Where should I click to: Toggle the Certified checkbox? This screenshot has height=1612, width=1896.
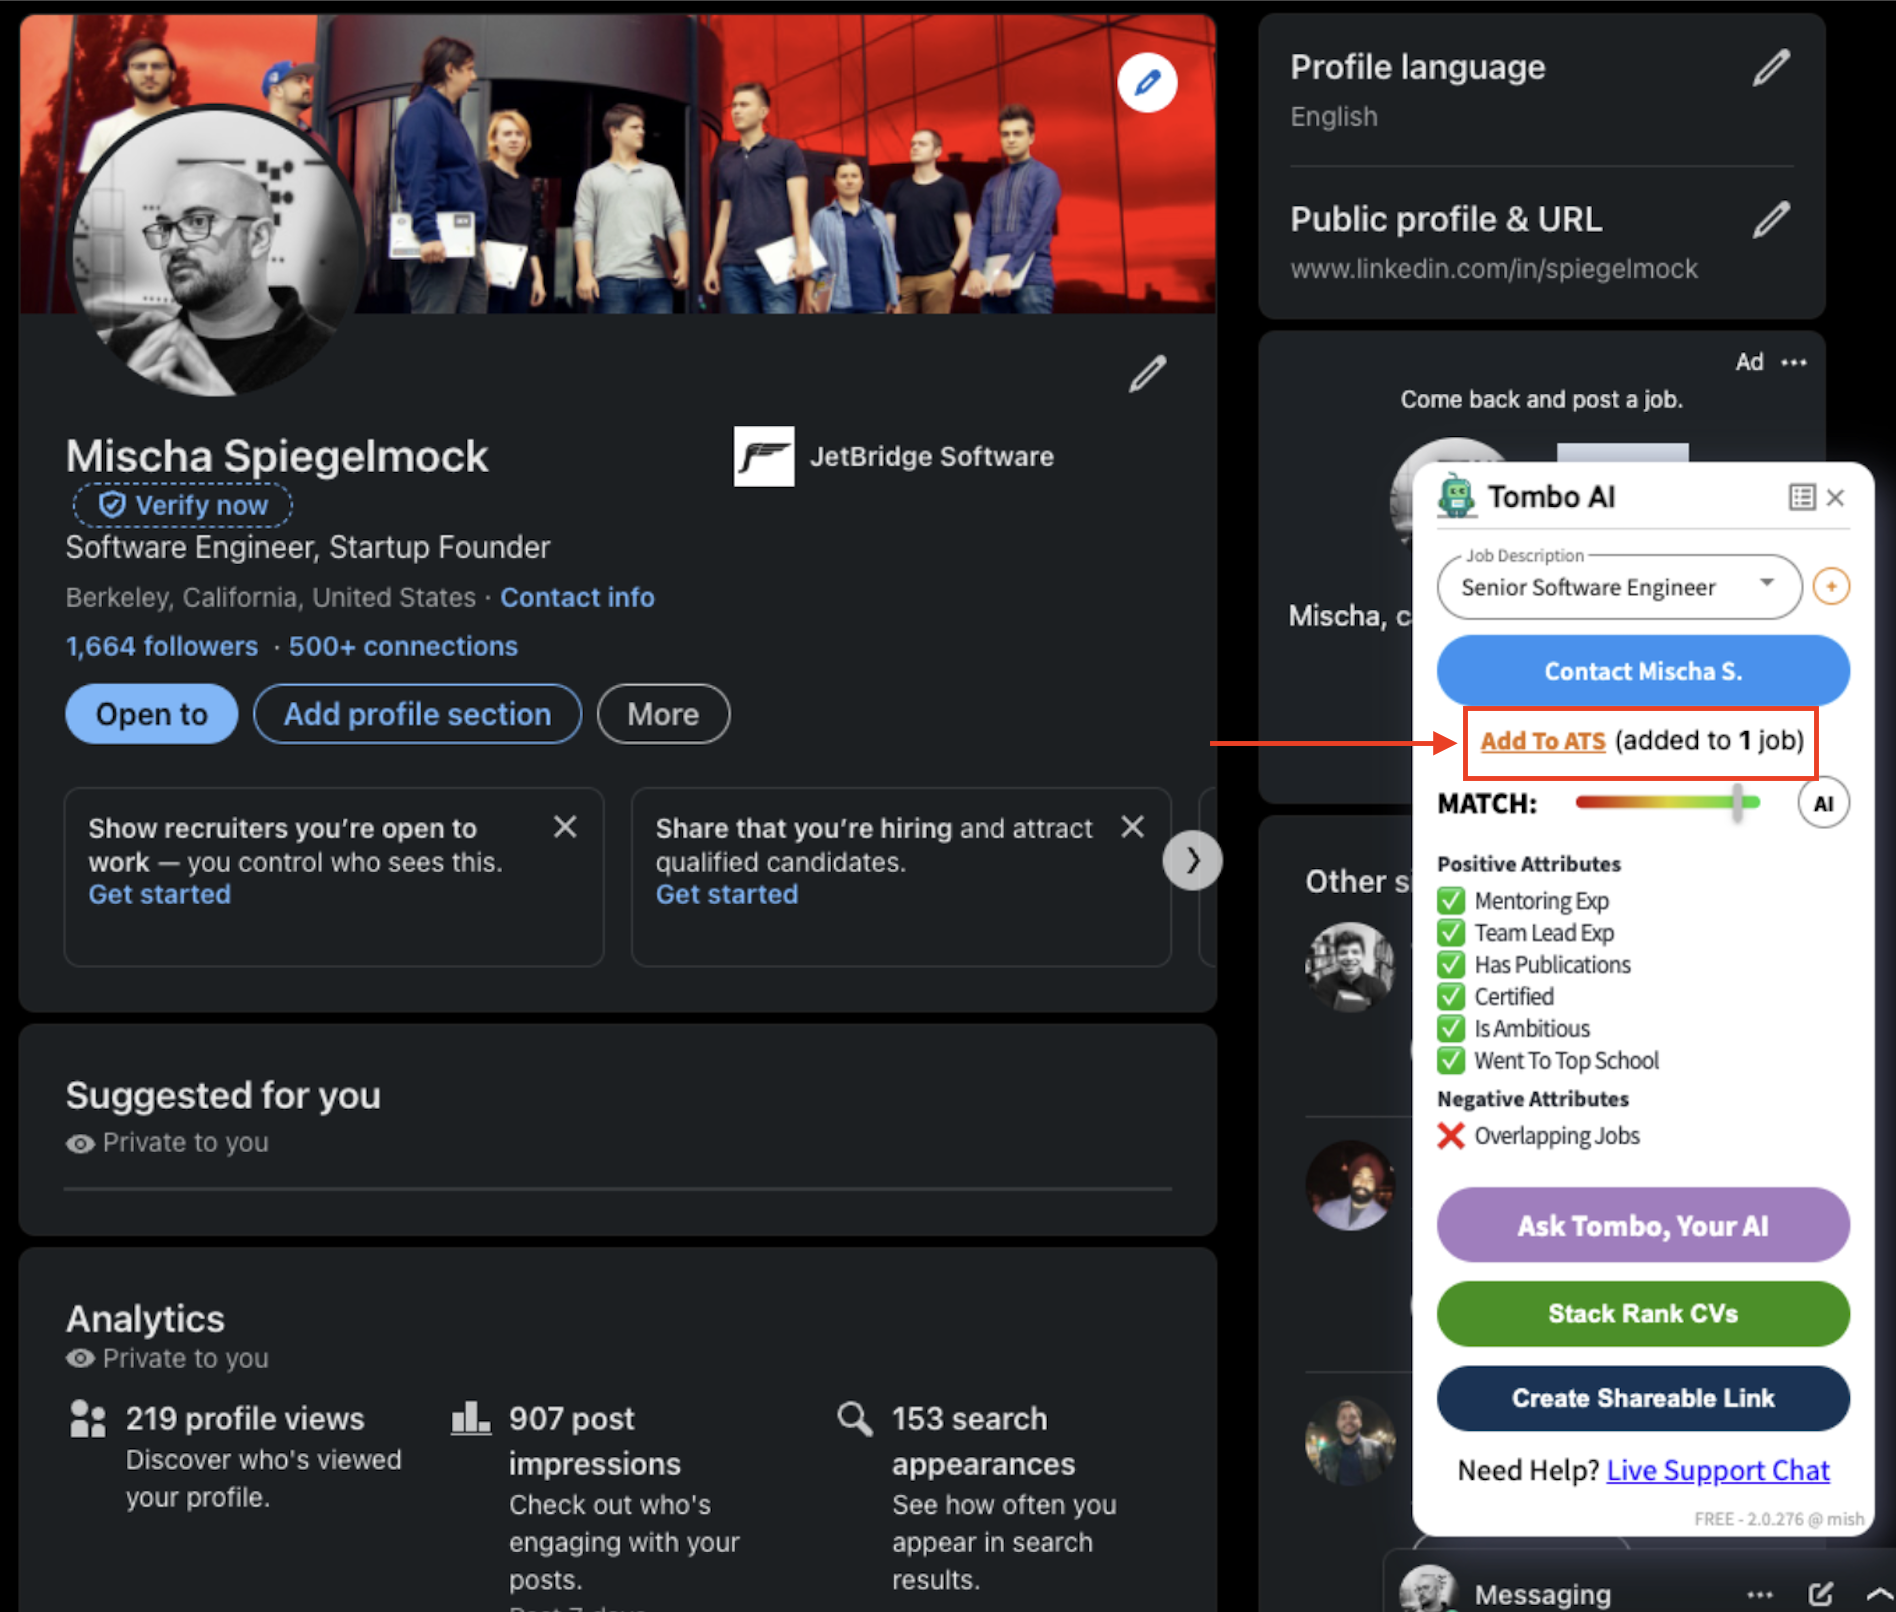[1451, 997]
